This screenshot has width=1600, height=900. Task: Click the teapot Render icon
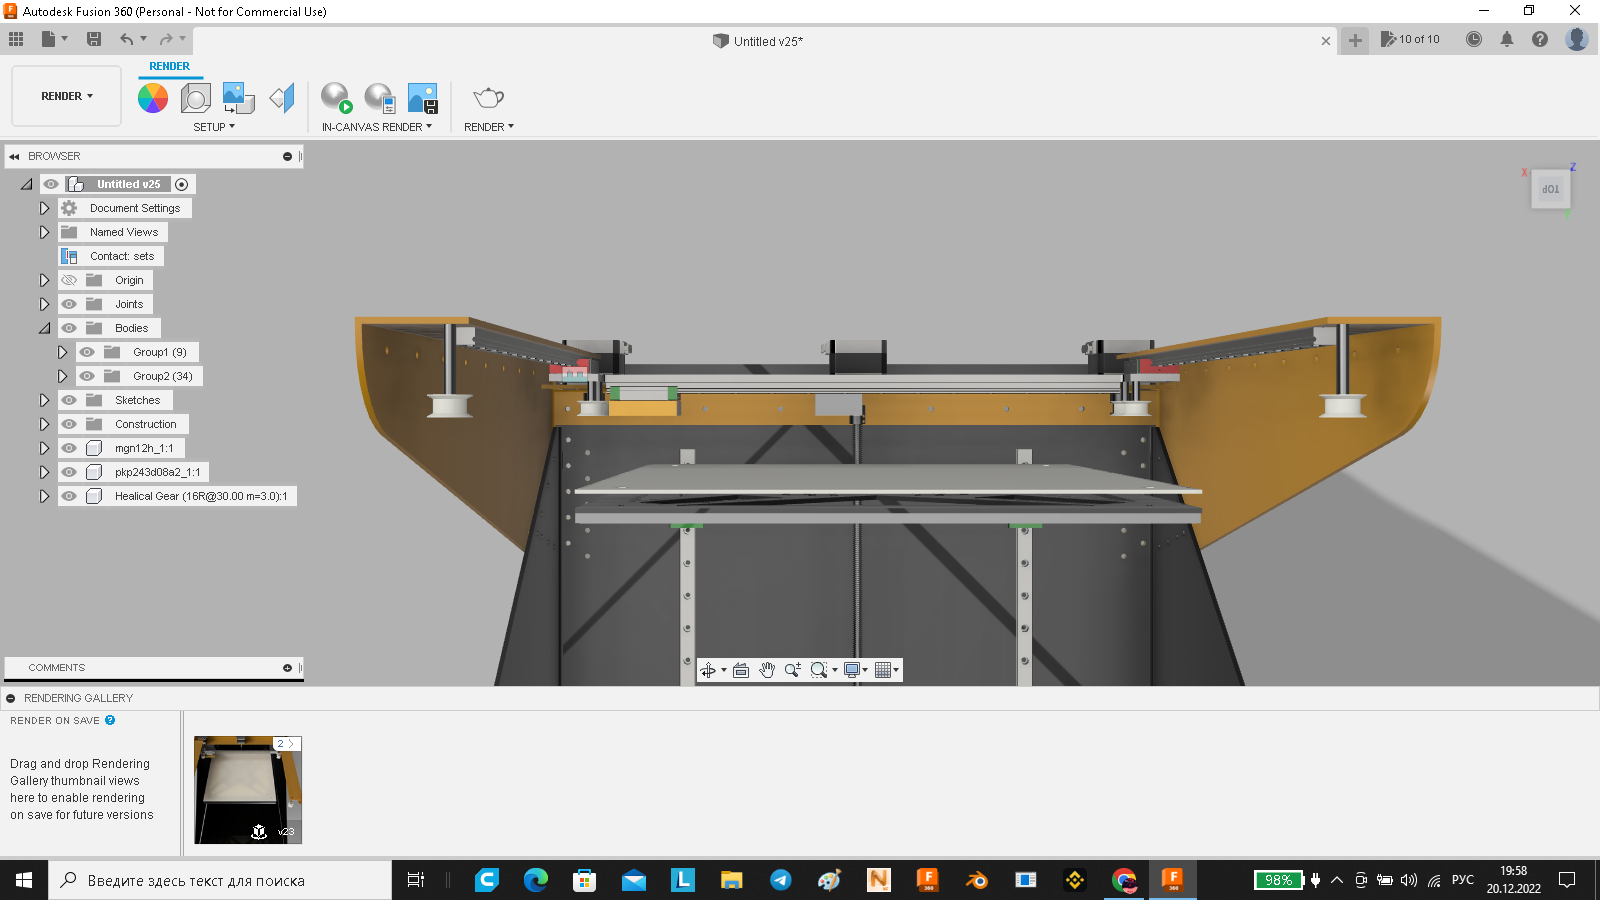tap(488, 98)
